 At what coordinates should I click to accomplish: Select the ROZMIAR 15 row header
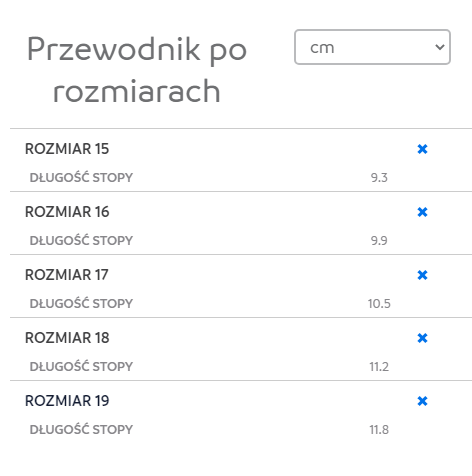[x=67, y=149]
